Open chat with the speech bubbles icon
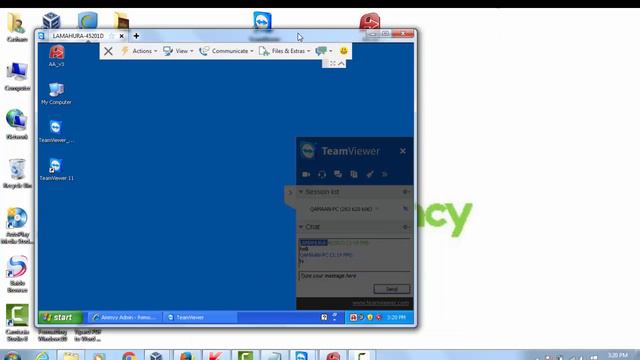 338,174
